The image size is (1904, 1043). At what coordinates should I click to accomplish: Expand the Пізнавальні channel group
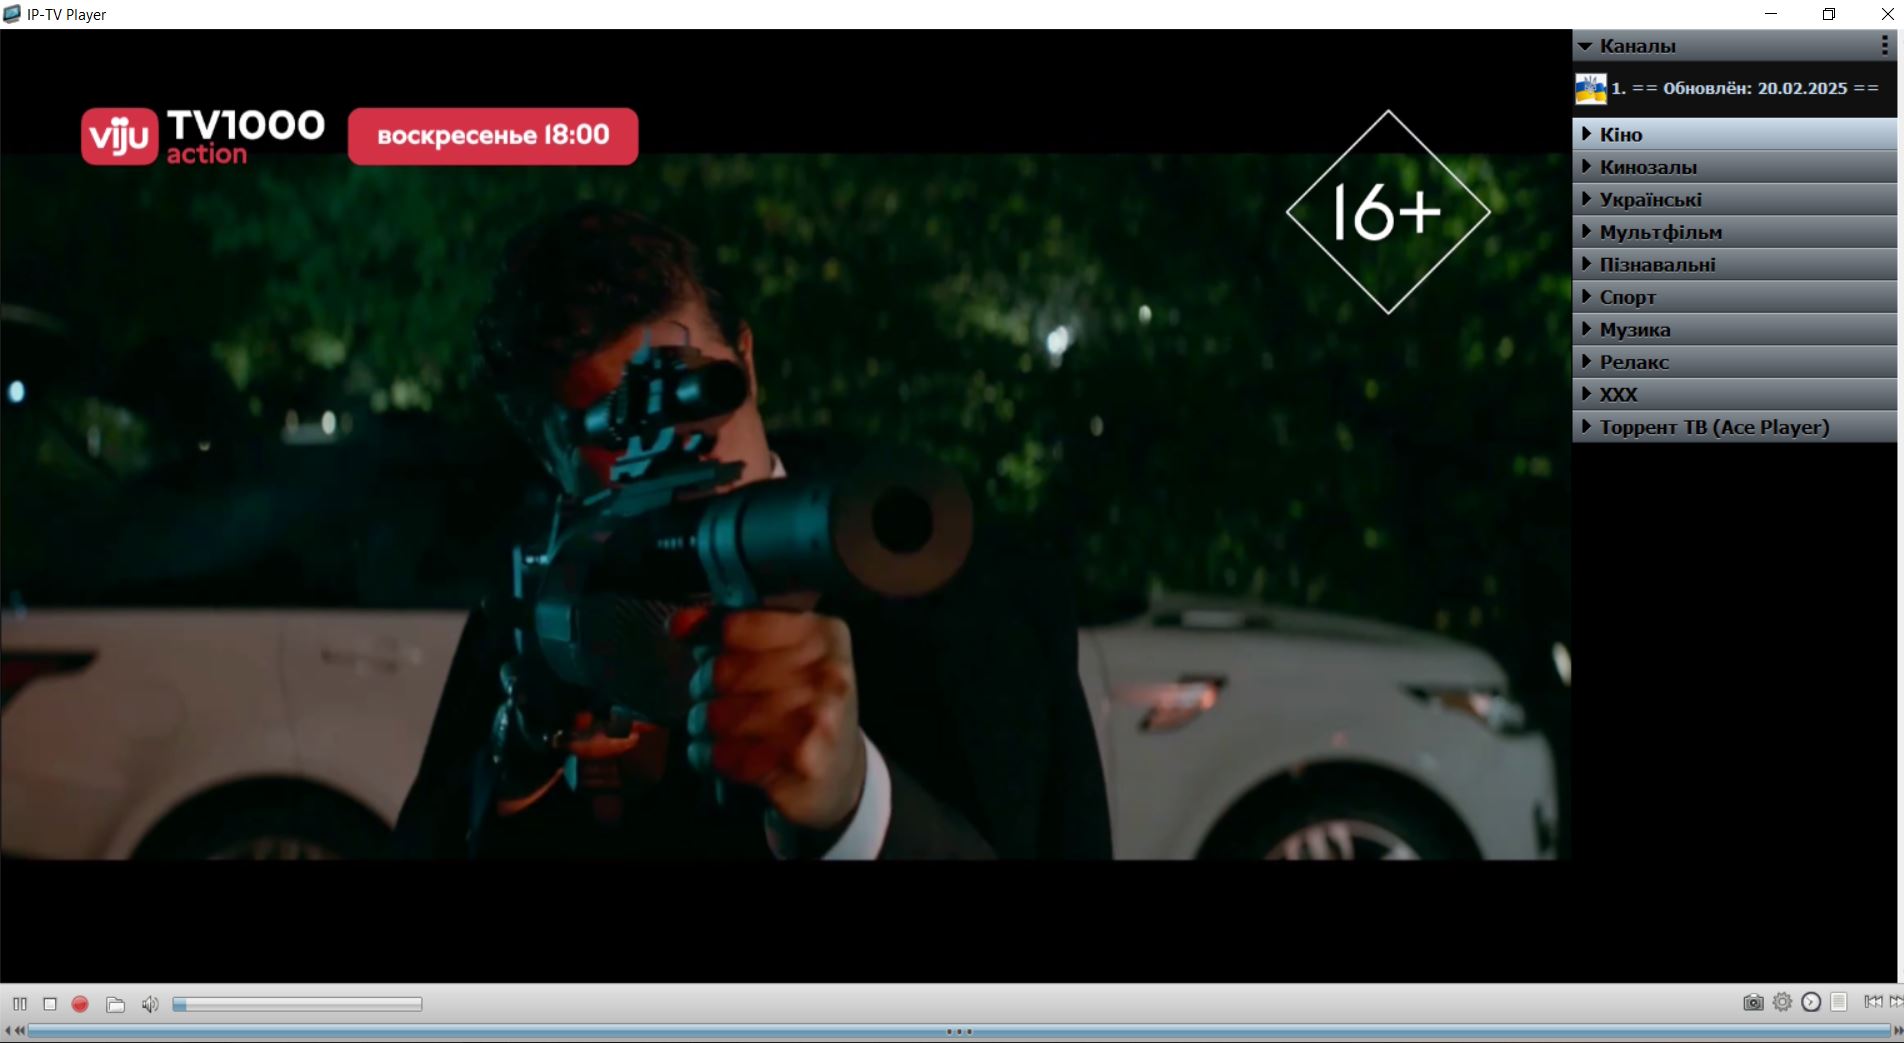pyautogui.click(x=1735, y=264)
